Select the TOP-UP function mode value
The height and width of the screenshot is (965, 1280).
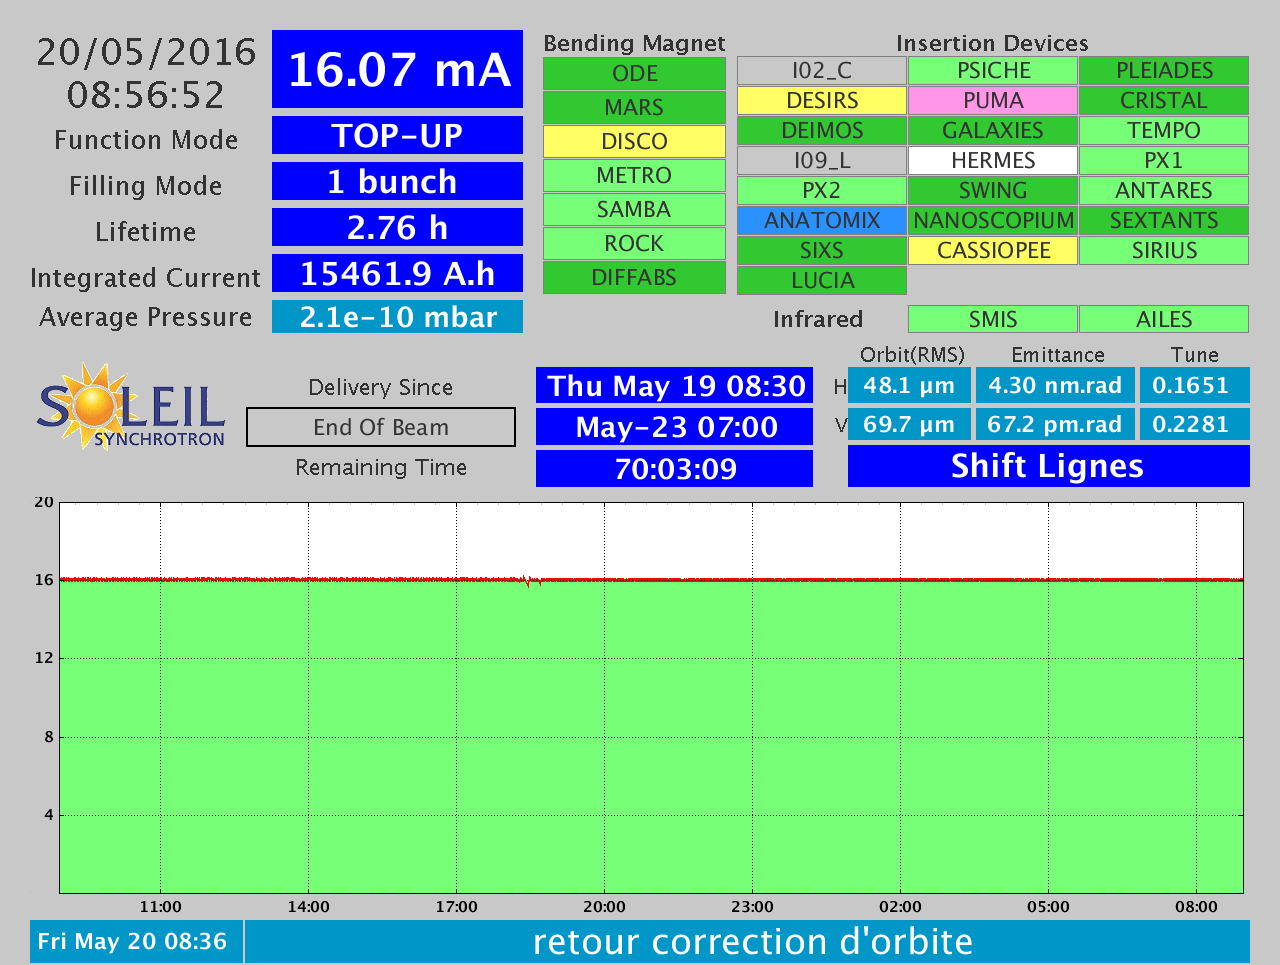(x=398, y=135)
